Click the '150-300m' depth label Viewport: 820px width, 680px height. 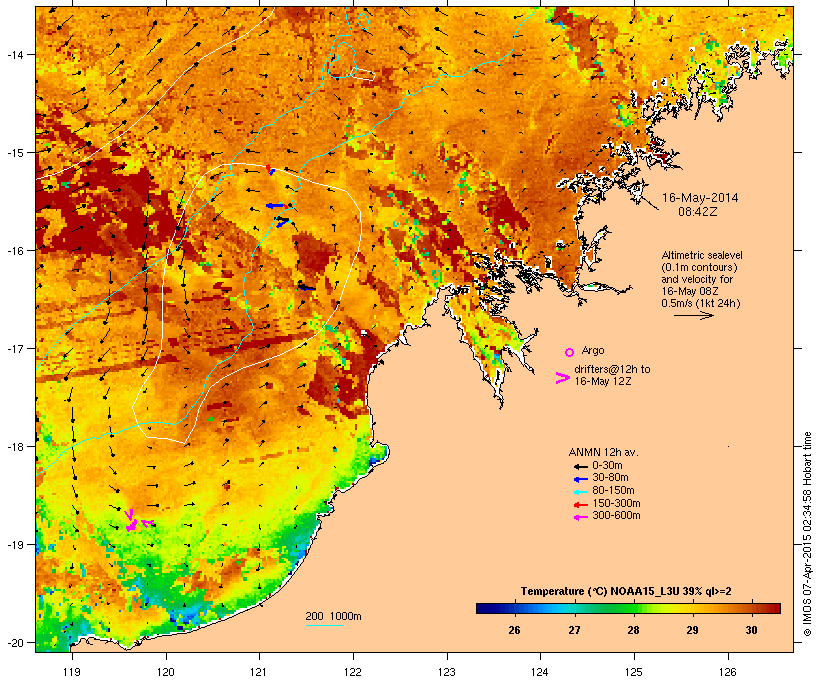[x=616, y=503]
